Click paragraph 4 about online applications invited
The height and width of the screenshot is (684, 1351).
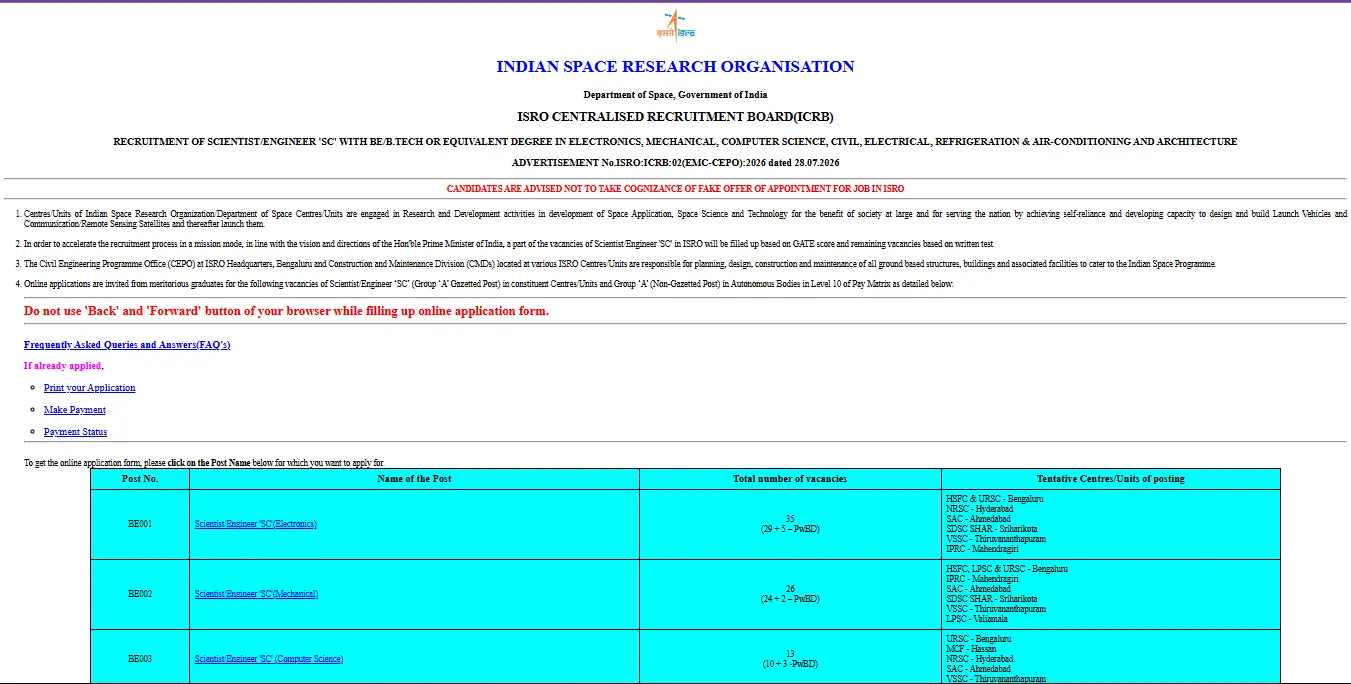(x=489, y=284)
